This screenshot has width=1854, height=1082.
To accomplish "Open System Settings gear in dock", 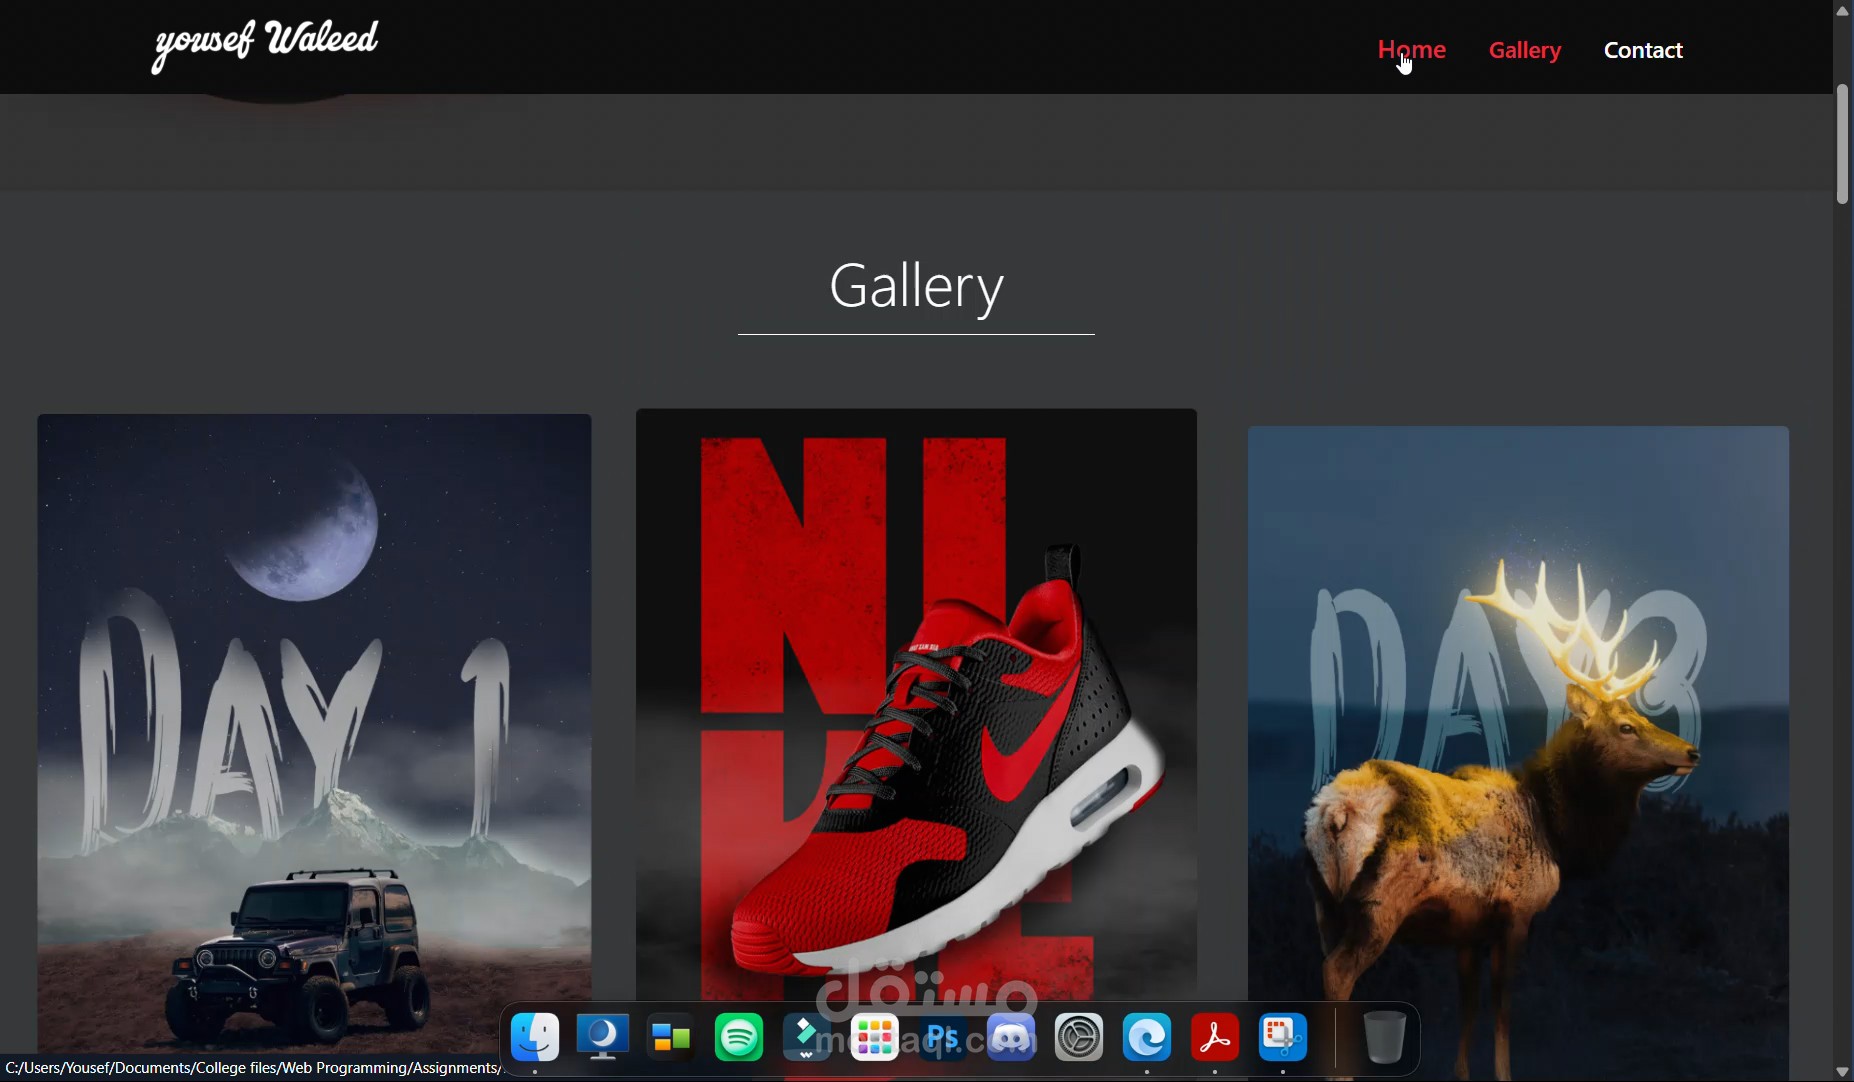I will pyautogui.click(x=1079, y=1038).
